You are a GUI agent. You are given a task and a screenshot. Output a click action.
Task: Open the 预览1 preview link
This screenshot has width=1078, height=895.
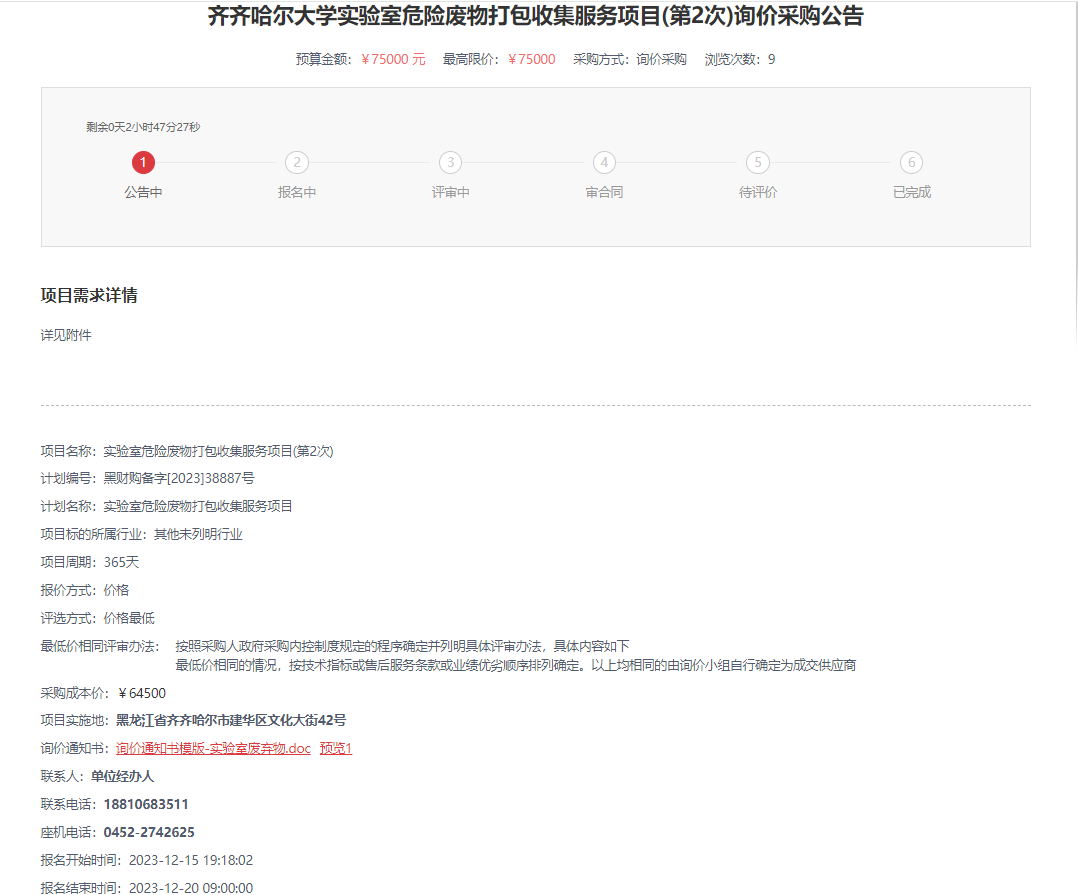point(336,748)
